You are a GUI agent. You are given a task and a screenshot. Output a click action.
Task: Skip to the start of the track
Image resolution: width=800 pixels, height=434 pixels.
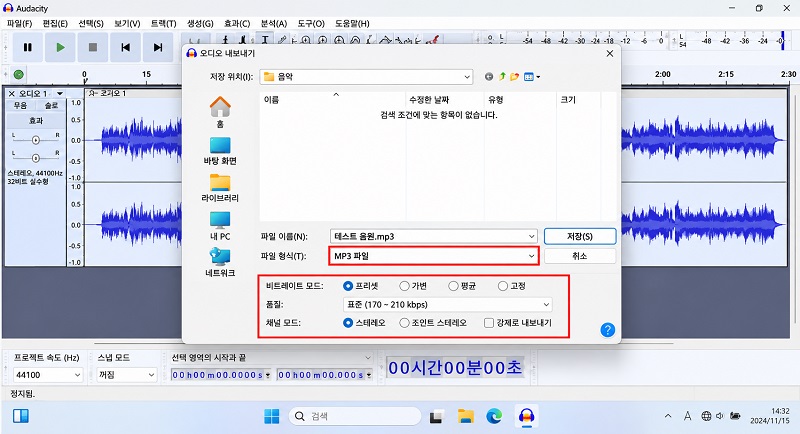(126, 47)
